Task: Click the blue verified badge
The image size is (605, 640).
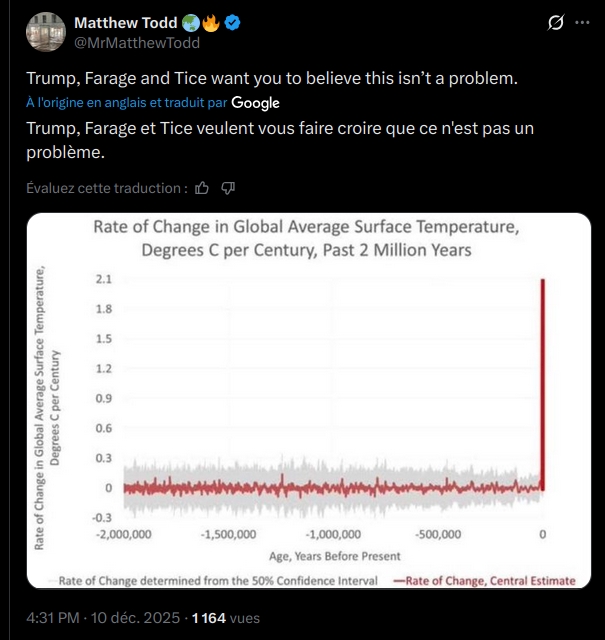Action: [230, 23]
